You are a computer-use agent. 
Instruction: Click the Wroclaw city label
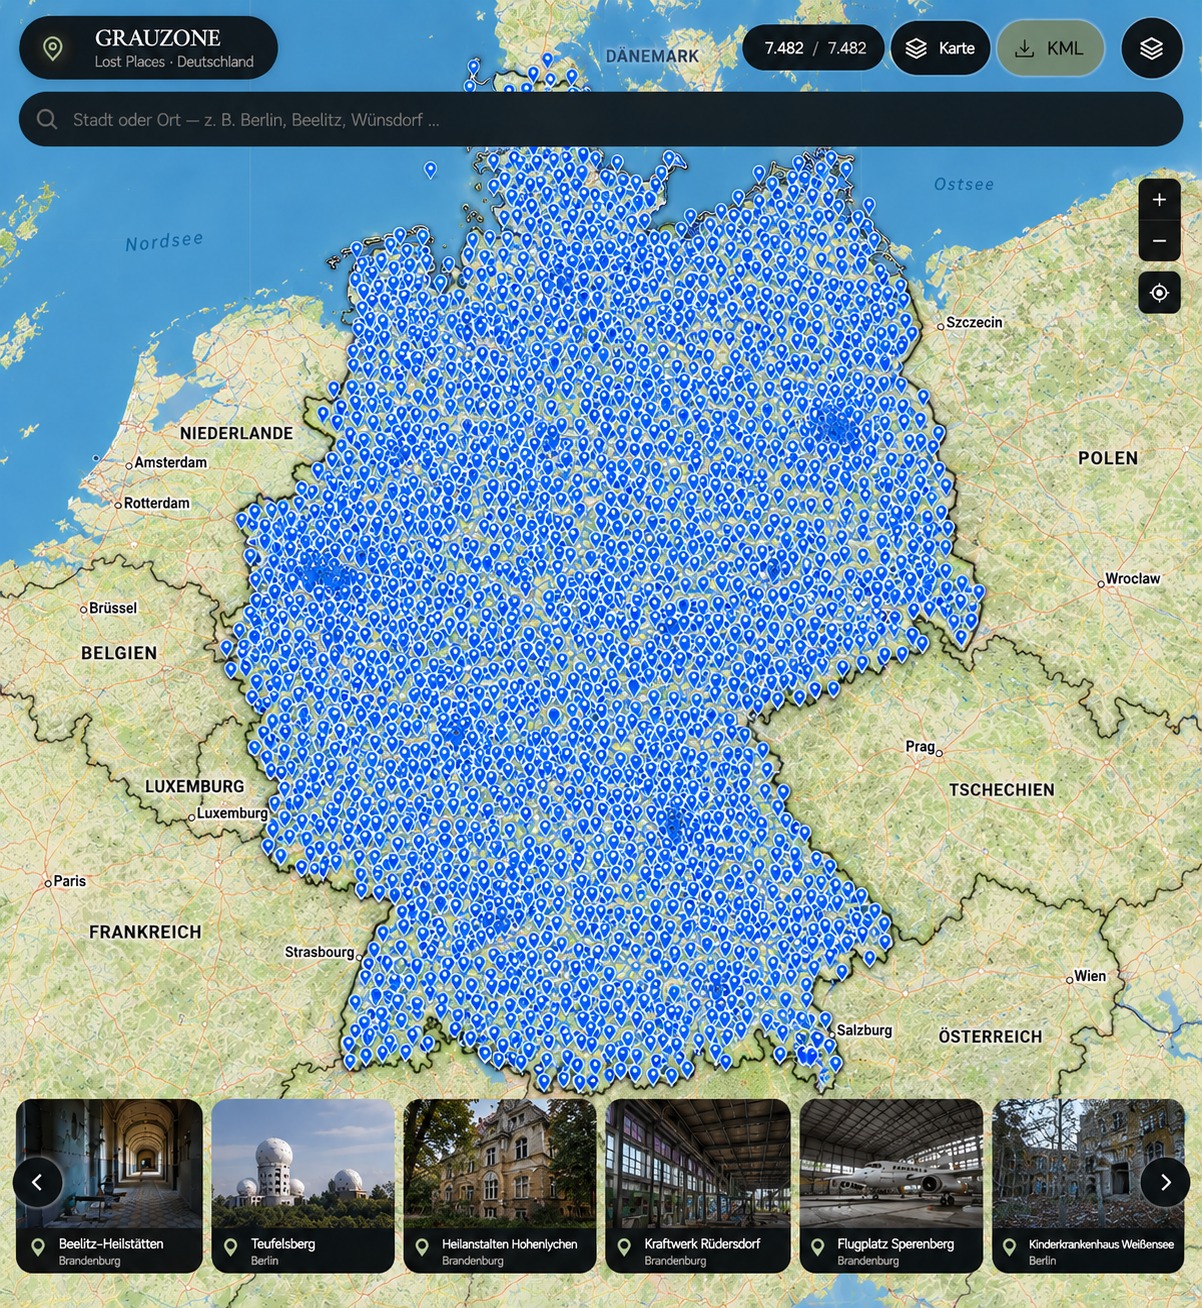pos(1133,579)
